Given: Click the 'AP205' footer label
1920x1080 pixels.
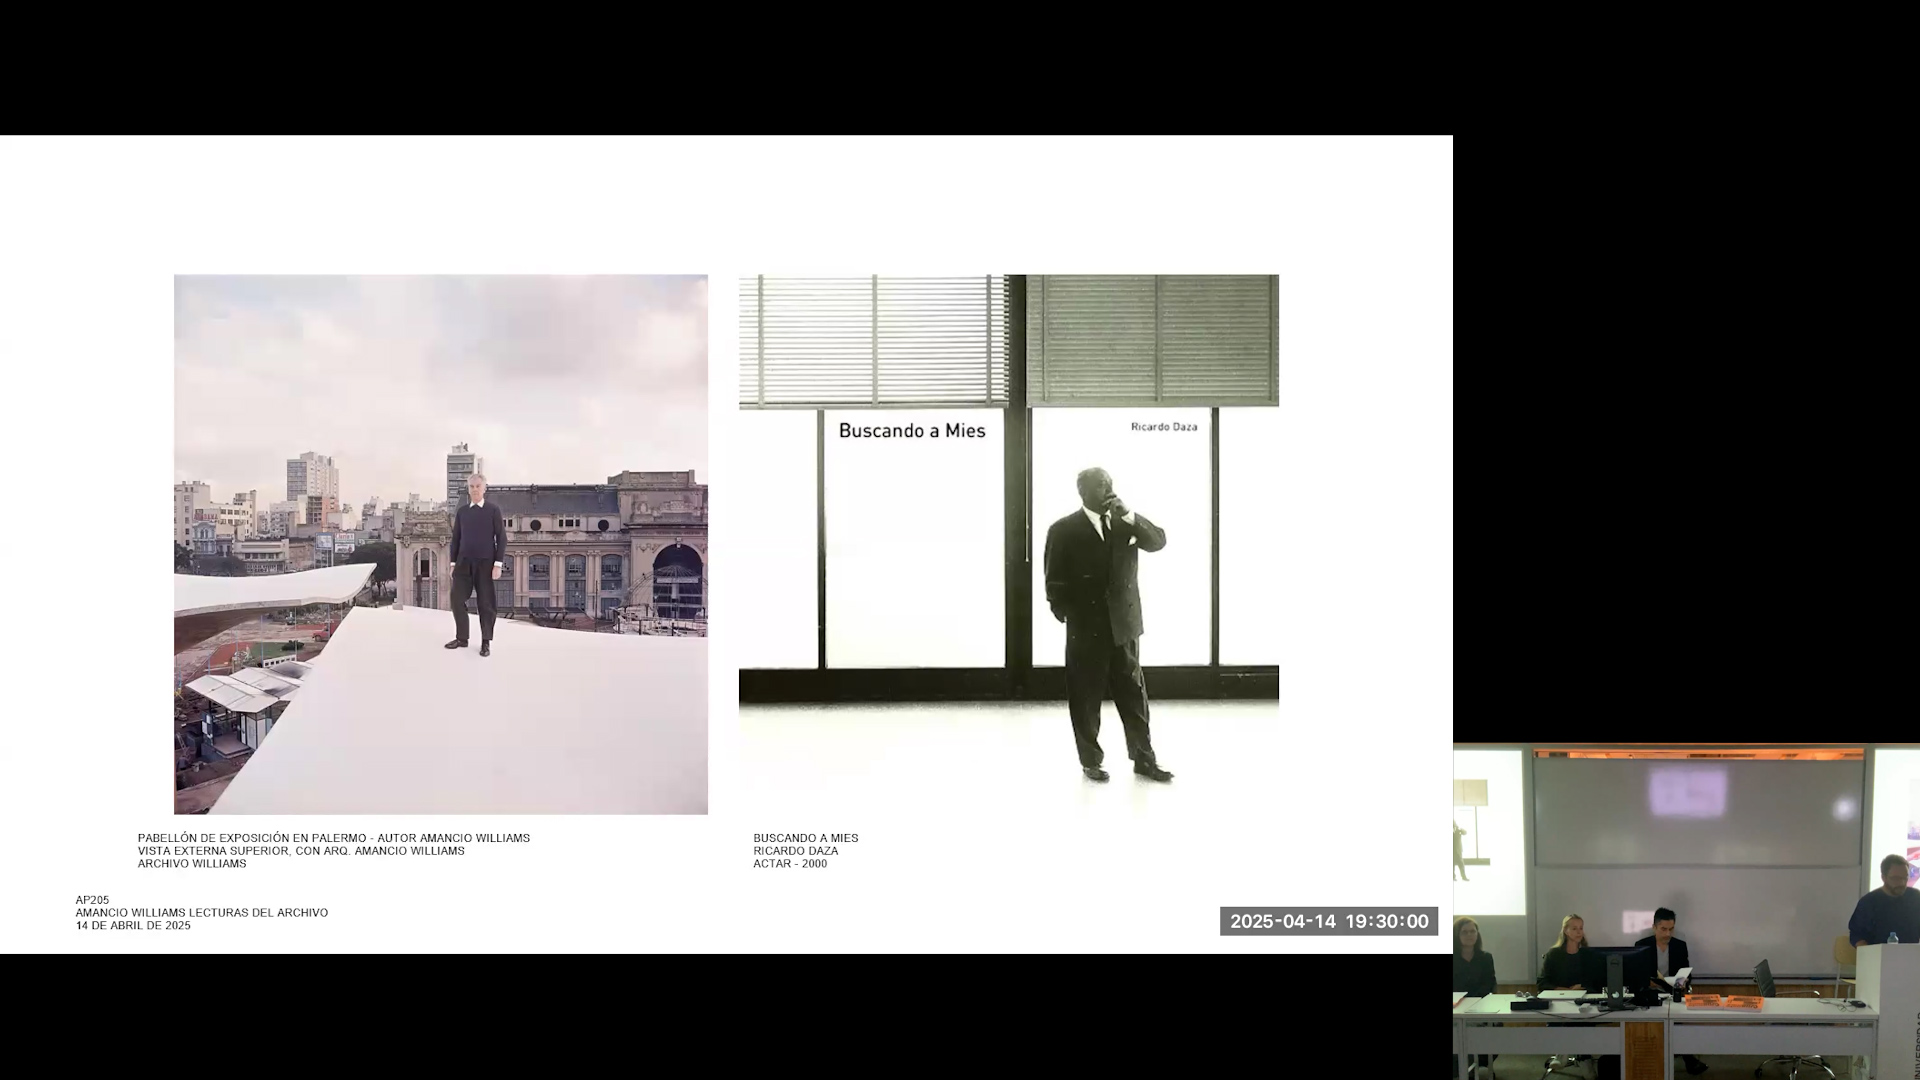Looking at the screenshot, I should (92, 900).
